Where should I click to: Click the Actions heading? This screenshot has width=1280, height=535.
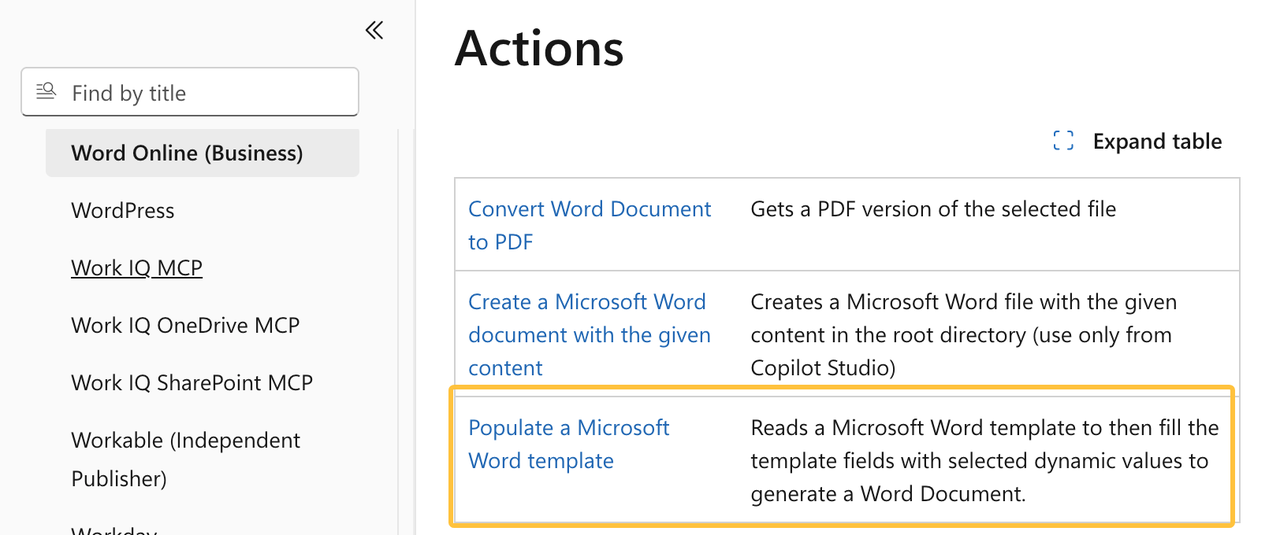click(x=539, y=48)
